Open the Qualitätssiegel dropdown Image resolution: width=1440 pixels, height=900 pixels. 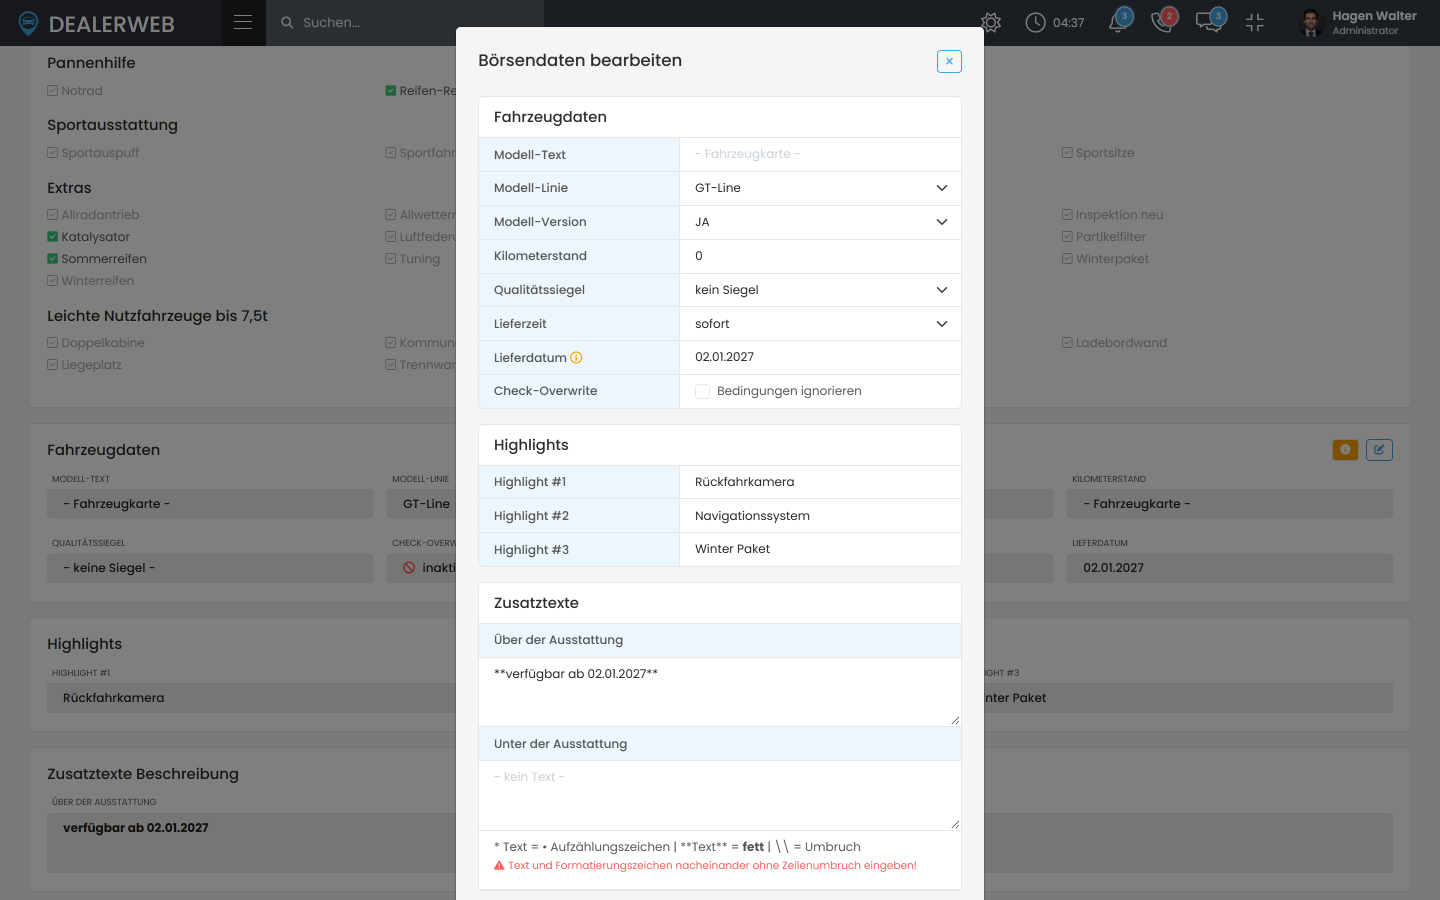[x=820, y=290]
